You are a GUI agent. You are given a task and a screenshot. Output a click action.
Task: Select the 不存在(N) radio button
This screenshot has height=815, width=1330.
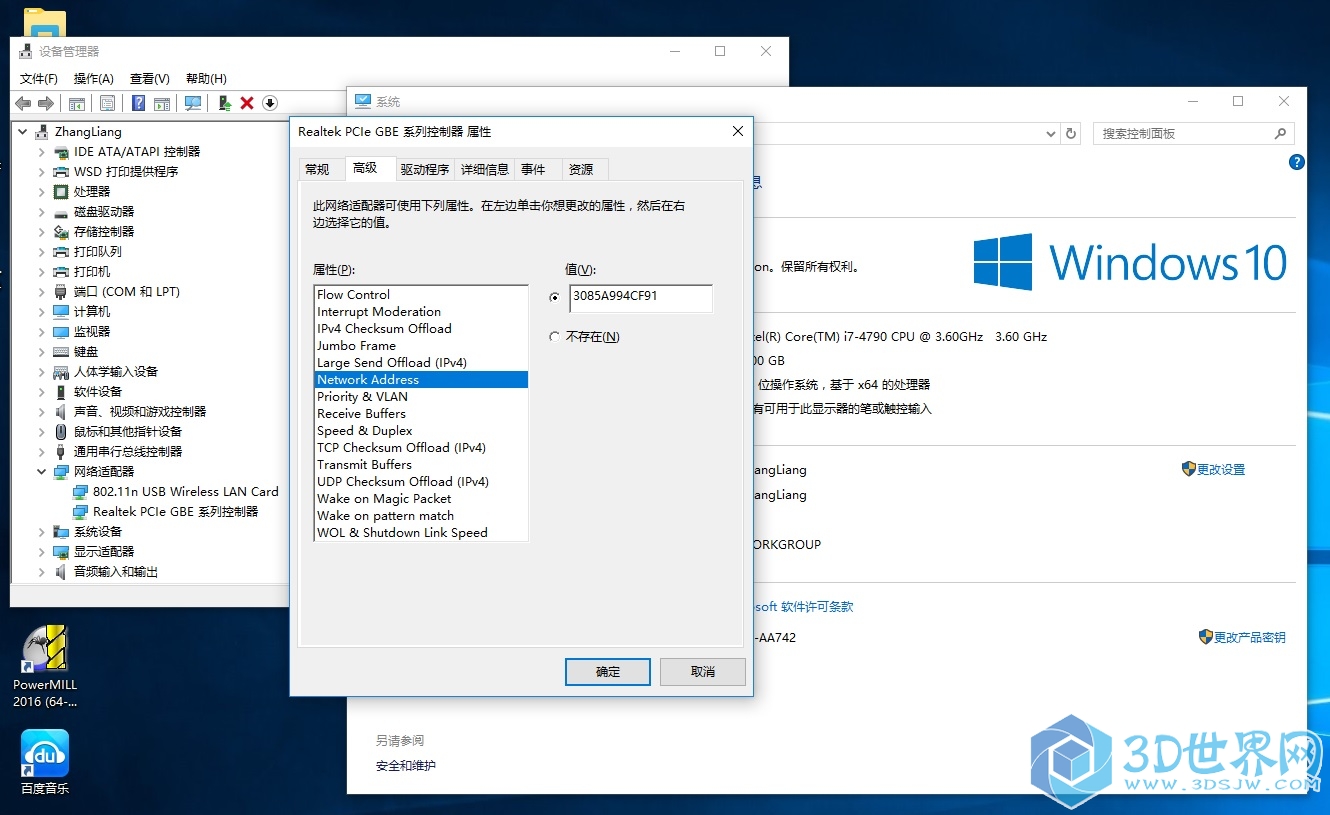(555, 337)
